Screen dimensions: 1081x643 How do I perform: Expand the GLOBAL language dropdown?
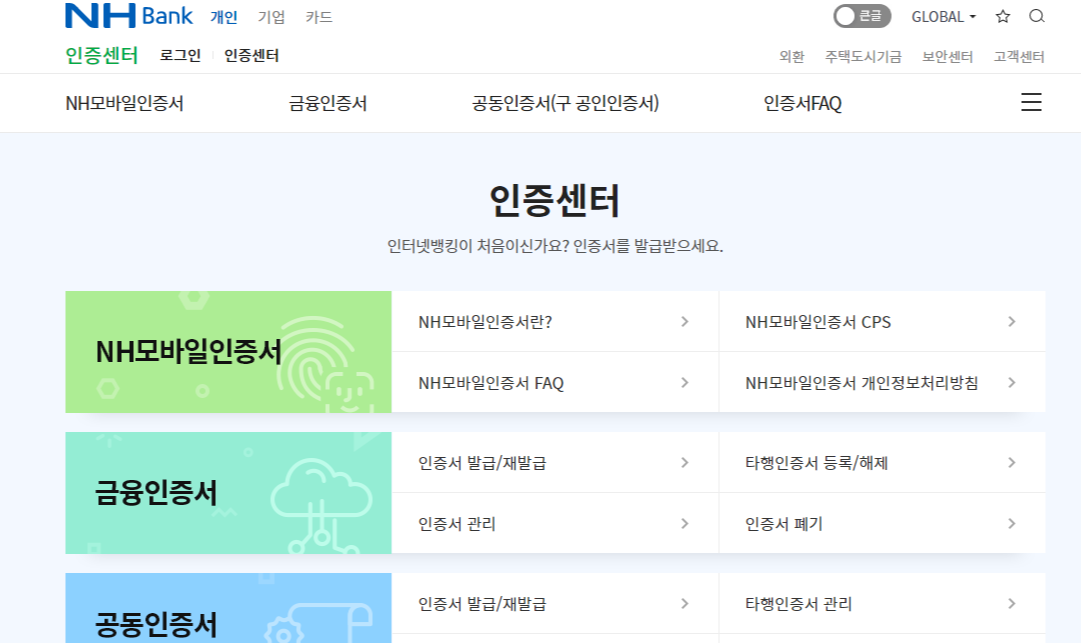pyautogui.click(x=944, y=17)
